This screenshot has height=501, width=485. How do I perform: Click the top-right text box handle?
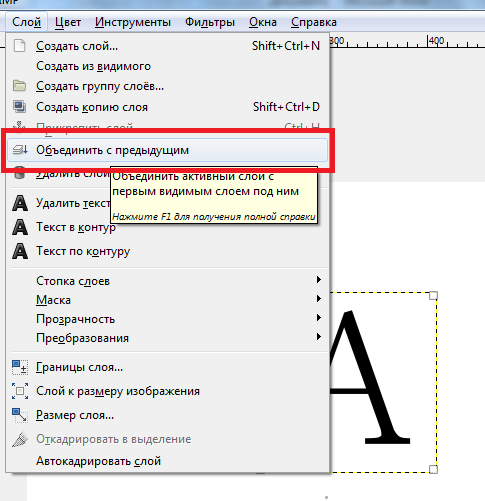click(x=433, y=296)
